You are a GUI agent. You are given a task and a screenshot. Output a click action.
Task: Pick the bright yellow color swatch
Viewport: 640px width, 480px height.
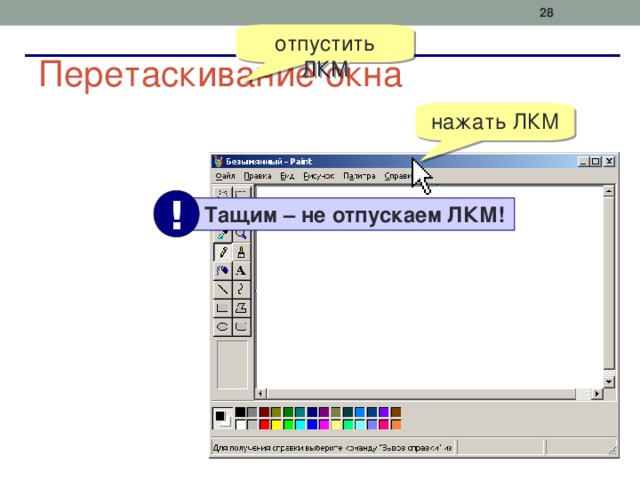276,424
